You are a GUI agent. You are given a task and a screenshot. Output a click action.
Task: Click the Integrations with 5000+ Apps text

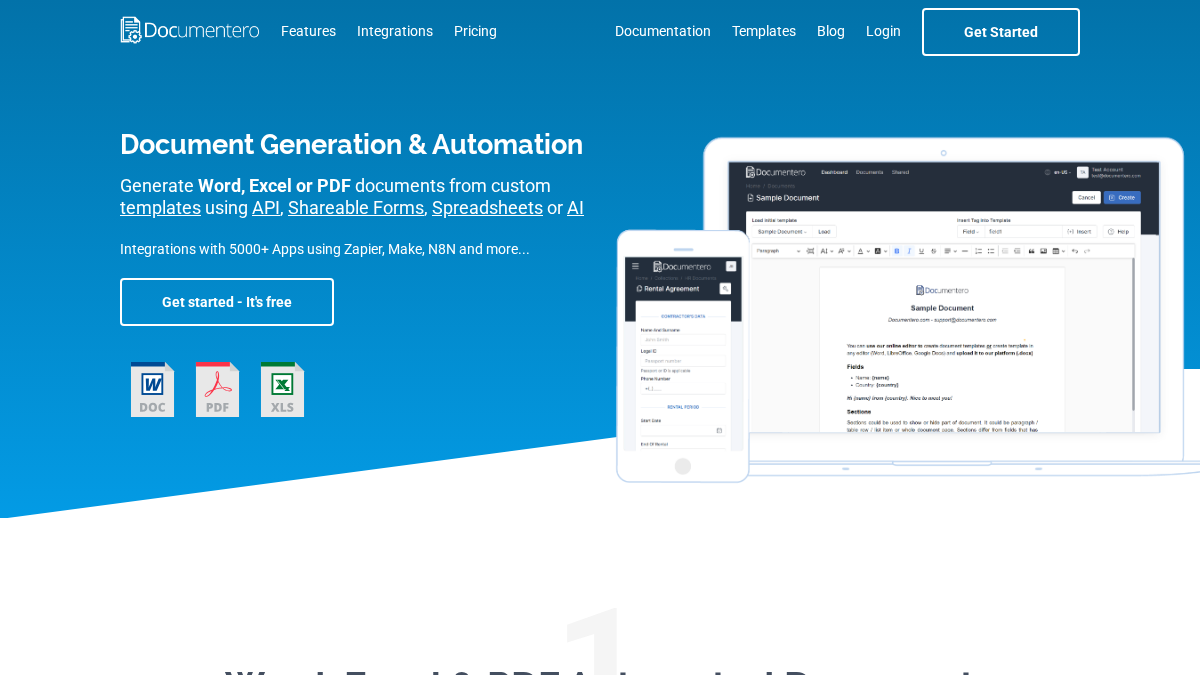pos(325,249)
